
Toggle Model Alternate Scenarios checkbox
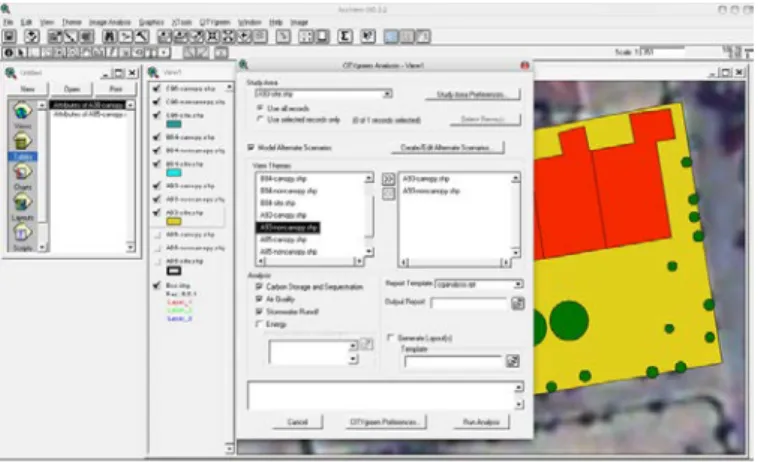[x=251, y=147]
